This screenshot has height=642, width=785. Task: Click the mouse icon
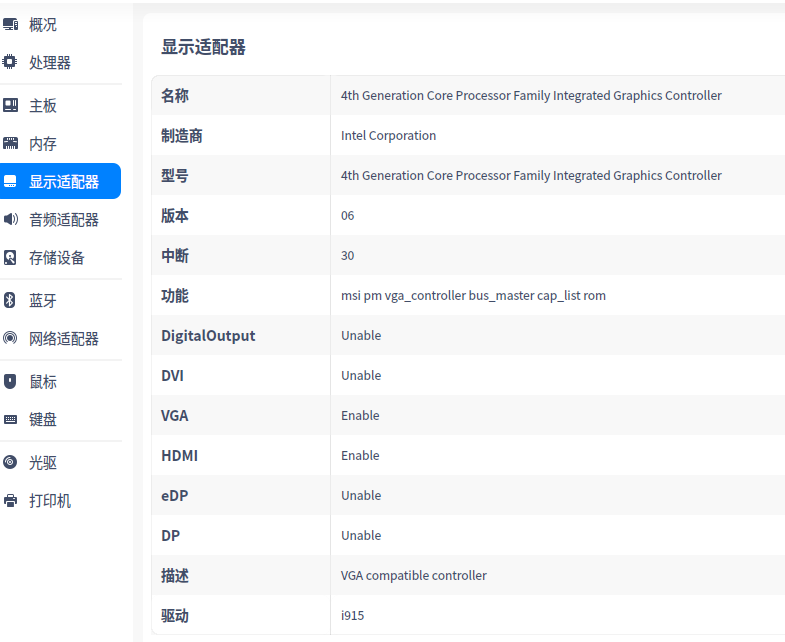10,382
